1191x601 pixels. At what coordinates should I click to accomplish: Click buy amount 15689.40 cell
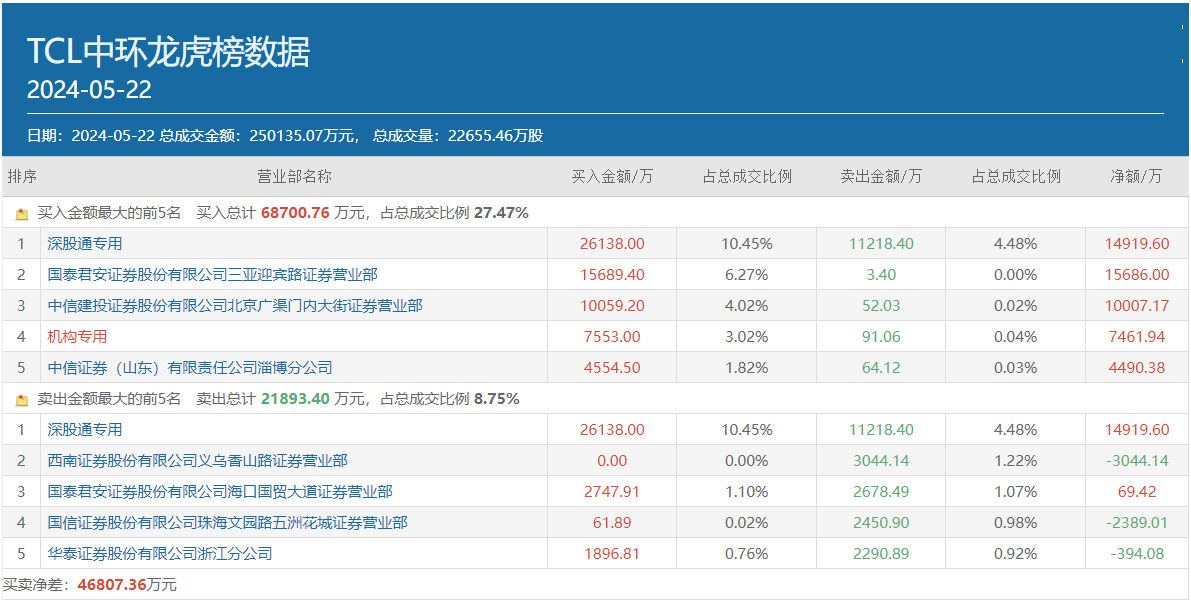pyautogui.click(x=612, y=274)
